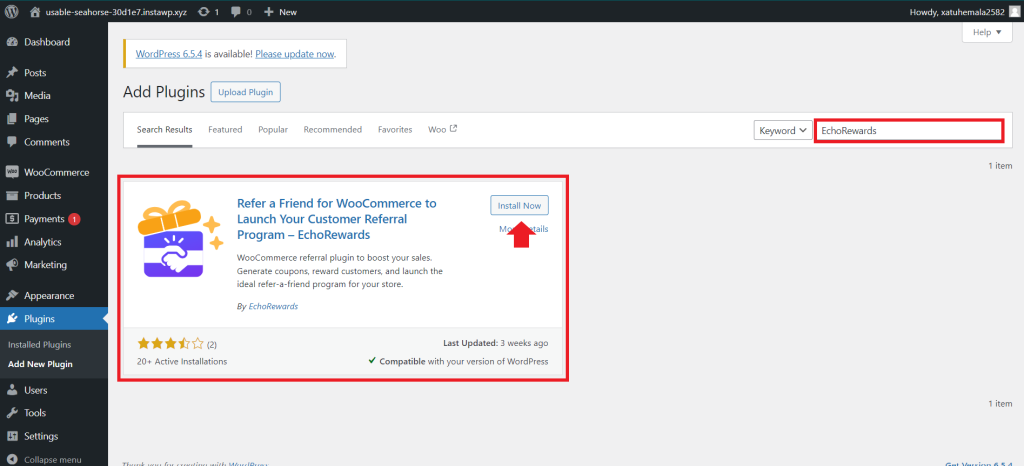The image size is (1024, 466).
Task: Open the WooCommerce menu label
Action: [x=57, y=172]
